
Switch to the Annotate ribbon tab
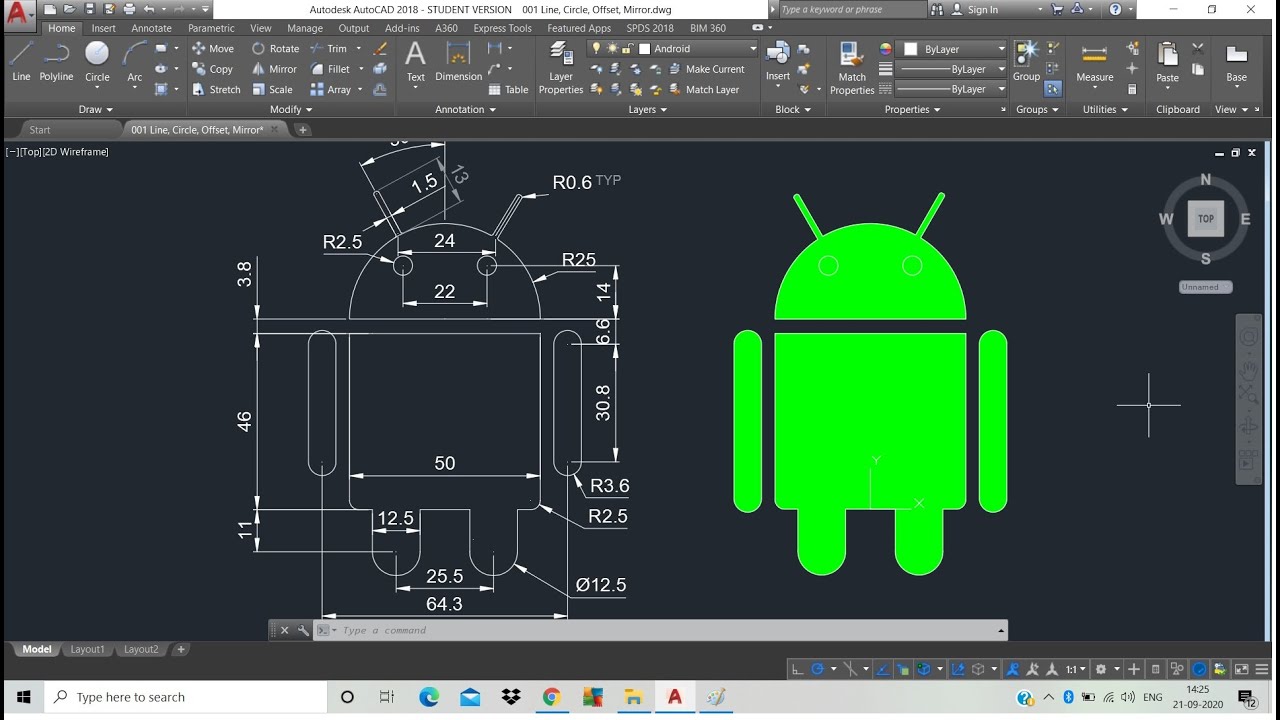(x=151, y=28)
